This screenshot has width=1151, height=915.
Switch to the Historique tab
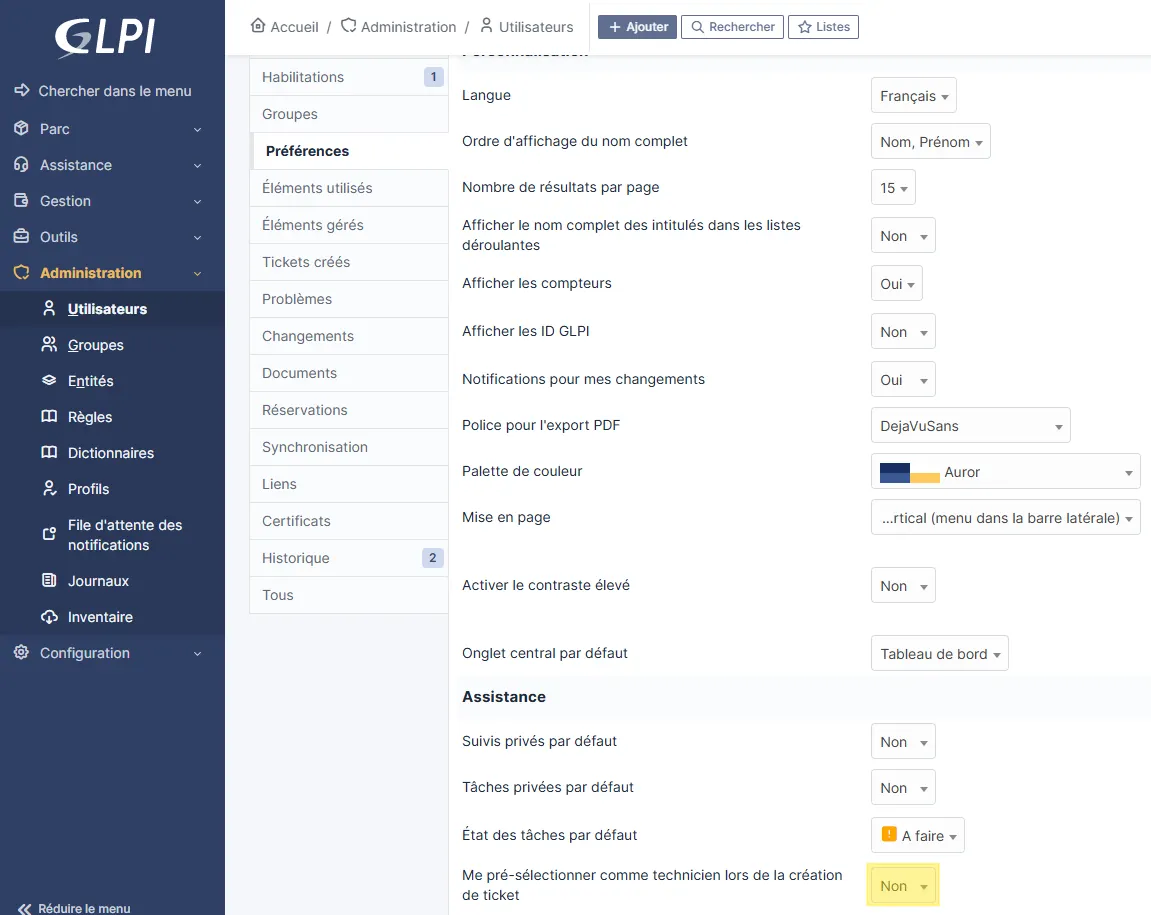(296, 558)
